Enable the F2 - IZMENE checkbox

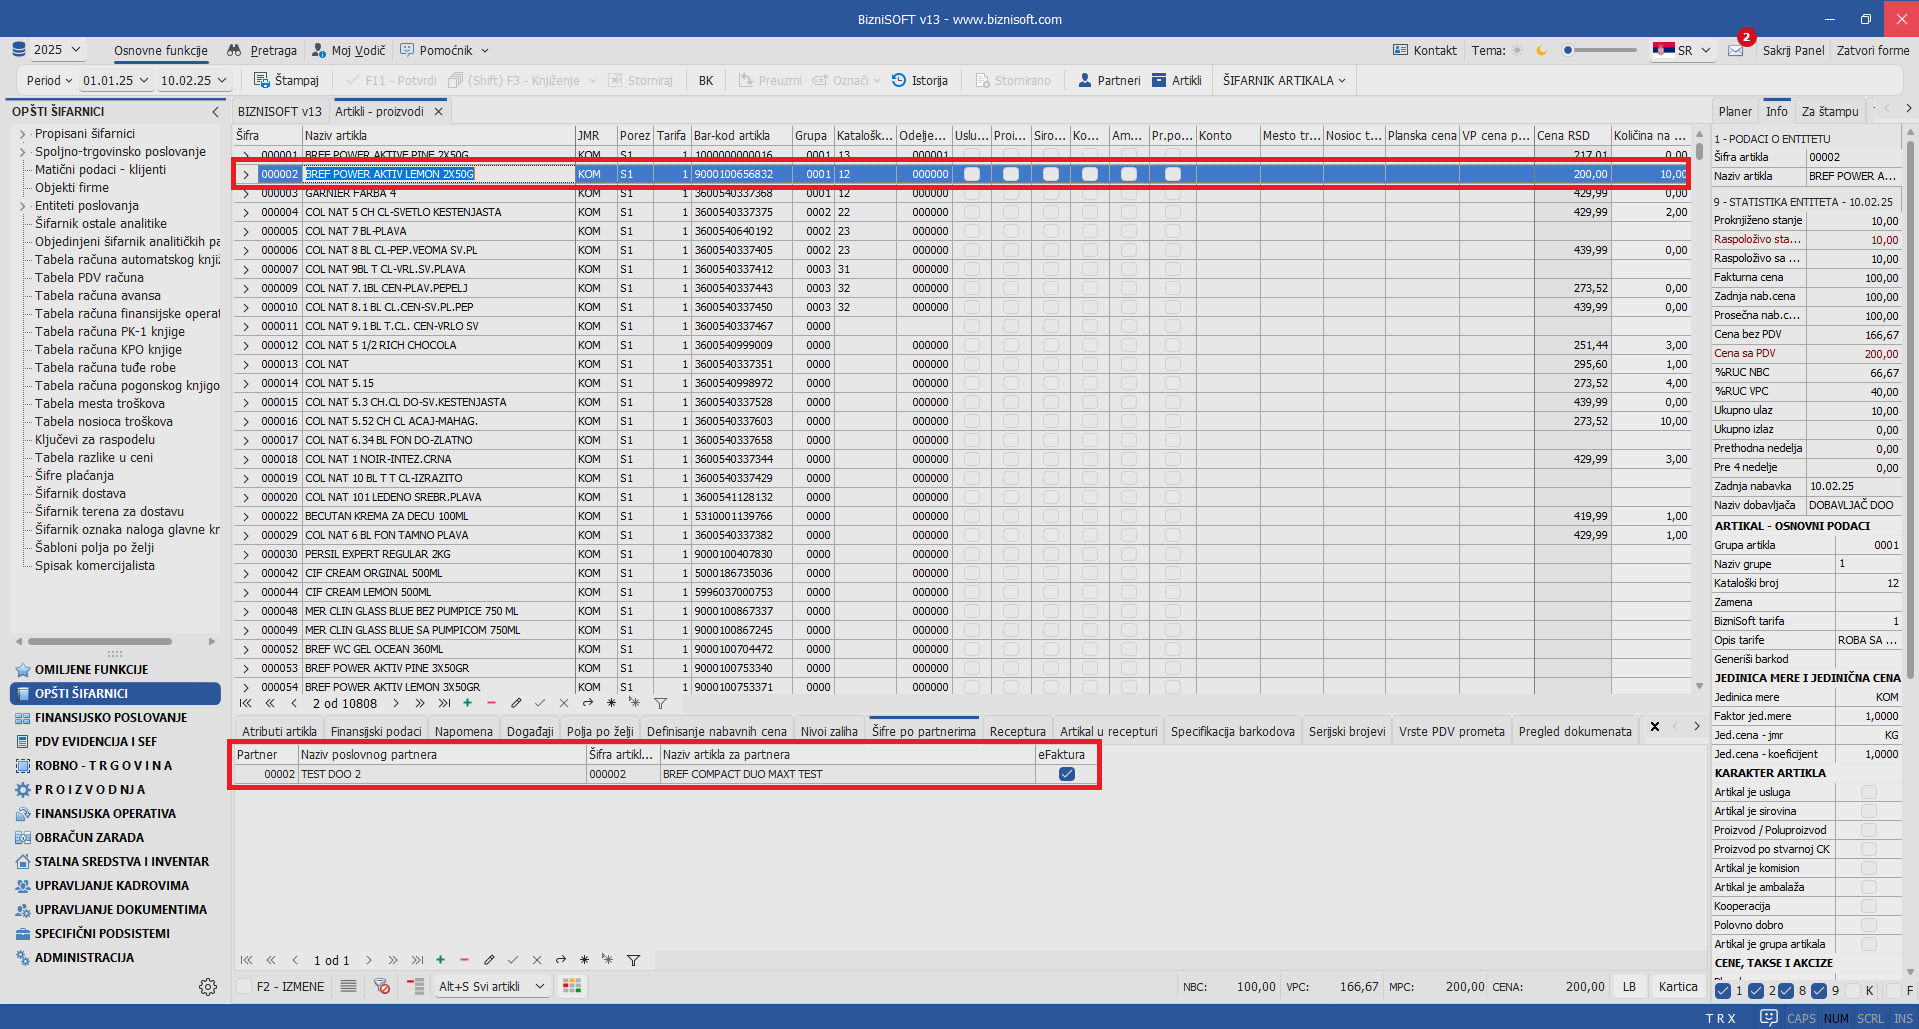[x=244, y=987]
